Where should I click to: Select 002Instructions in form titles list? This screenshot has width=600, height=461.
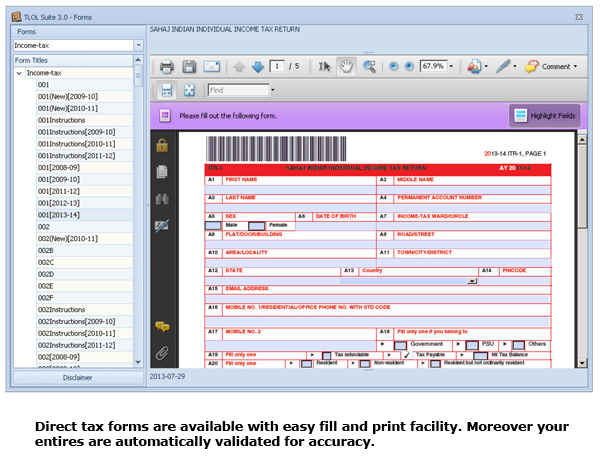[x=61, y=310]
